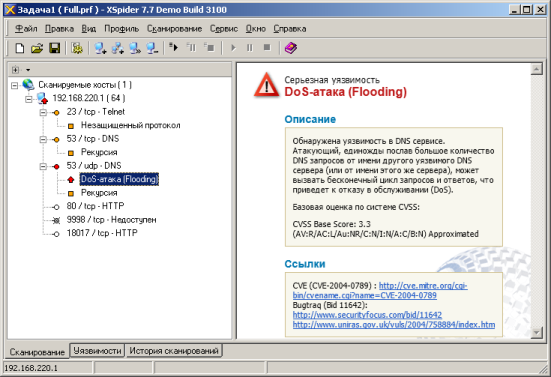Open the Профиль menu
Viewport: 551px width, 377px height.
click(121, 29)
